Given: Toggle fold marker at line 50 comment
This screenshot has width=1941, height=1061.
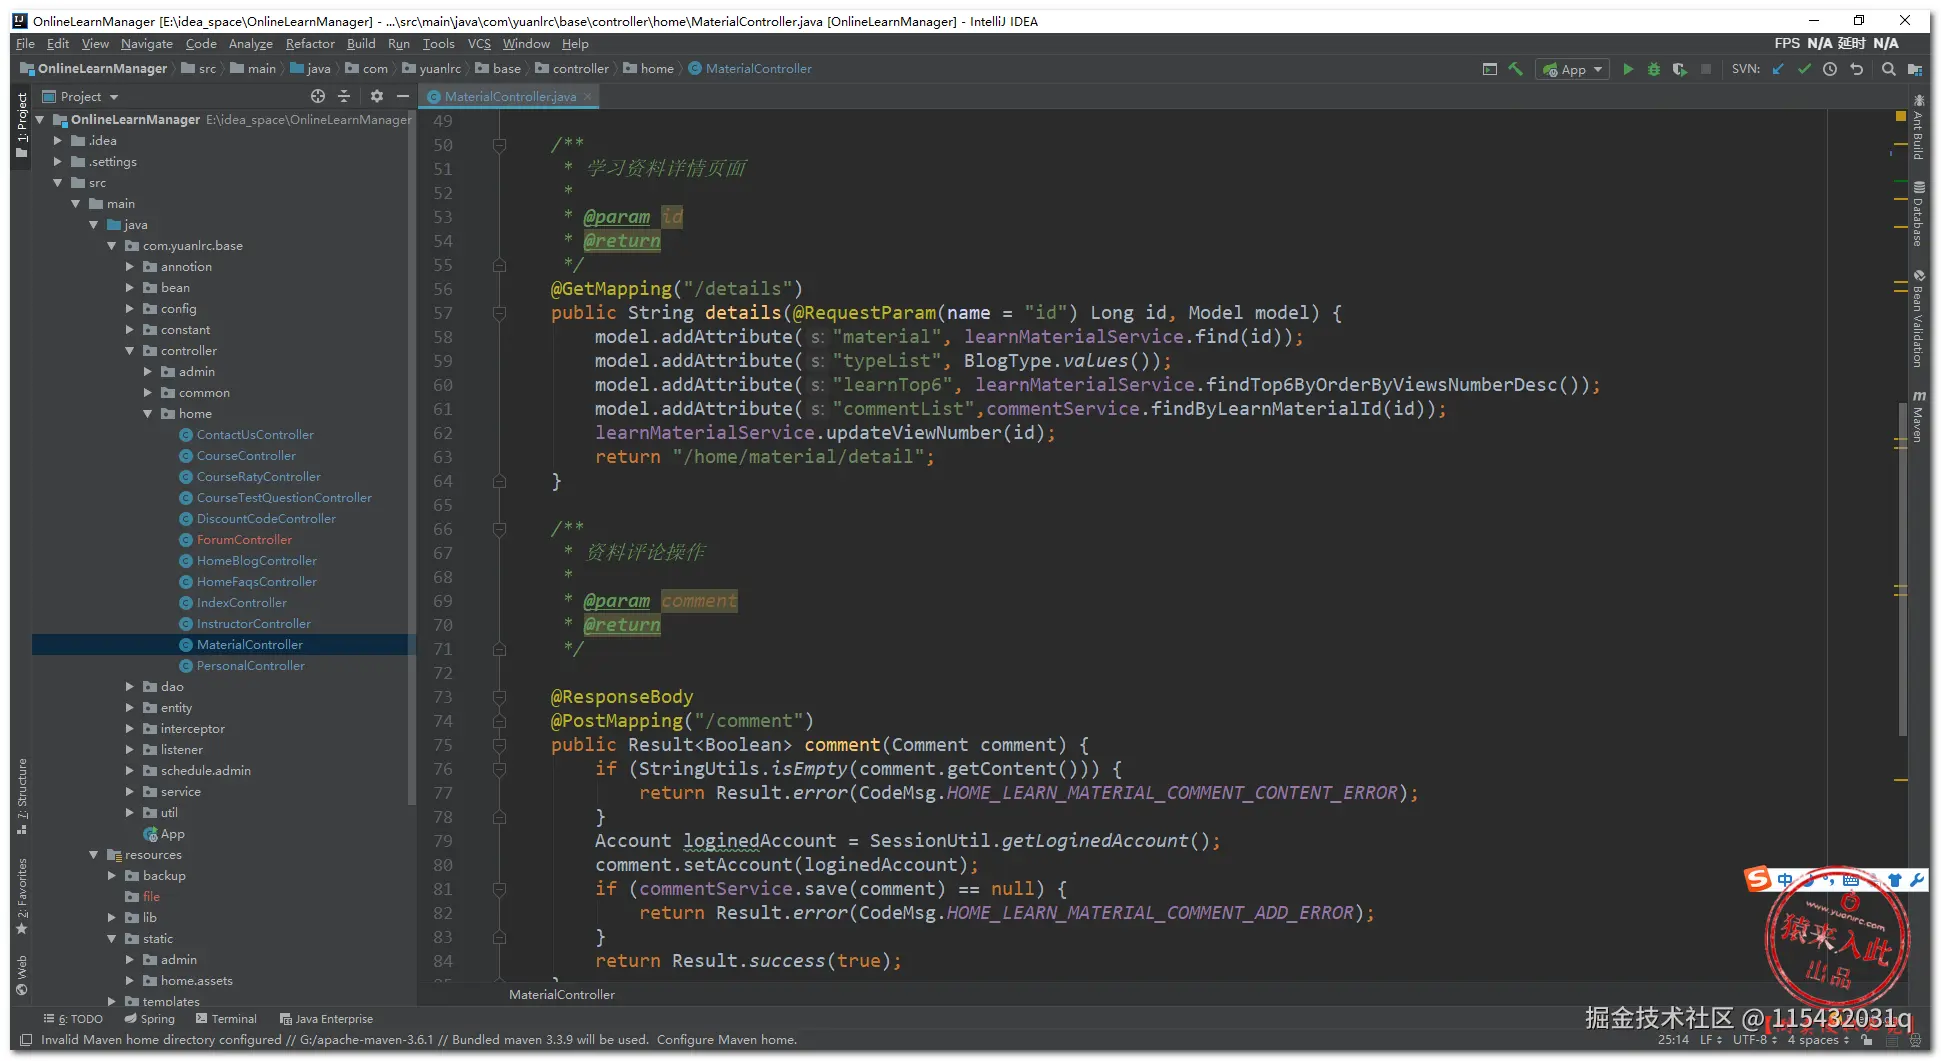Looking at the screenshot, I should (x=499, y=145).
